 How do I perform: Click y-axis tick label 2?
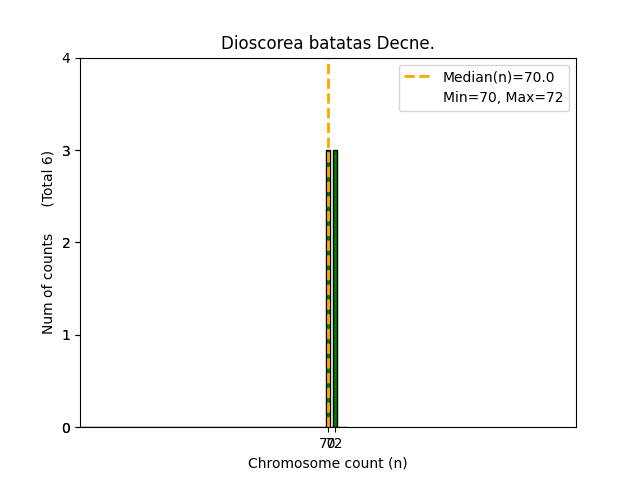point(66,243)
